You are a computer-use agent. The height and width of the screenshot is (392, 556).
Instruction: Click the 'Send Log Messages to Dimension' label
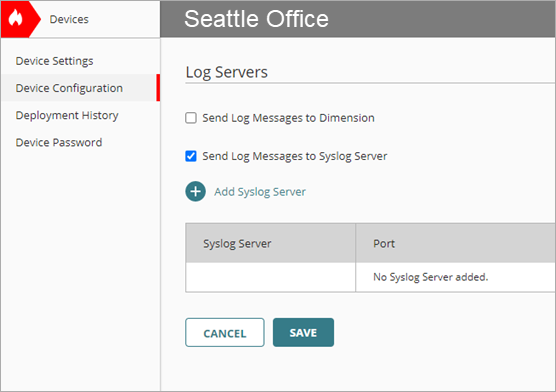coord(288,118)
